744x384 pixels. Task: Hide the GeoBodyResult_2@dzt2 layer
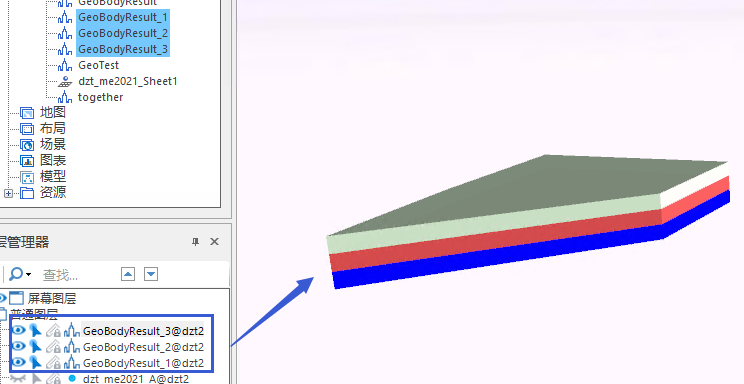[18, 347]
